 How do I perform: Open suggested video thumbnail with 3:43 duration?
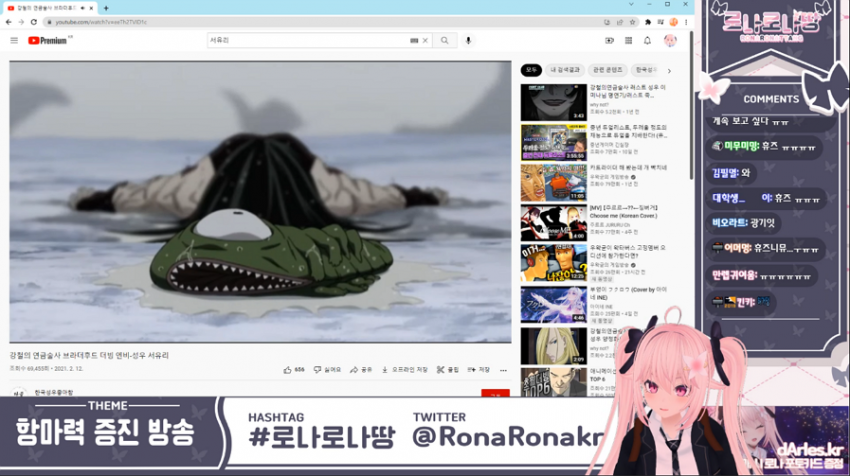553,102
